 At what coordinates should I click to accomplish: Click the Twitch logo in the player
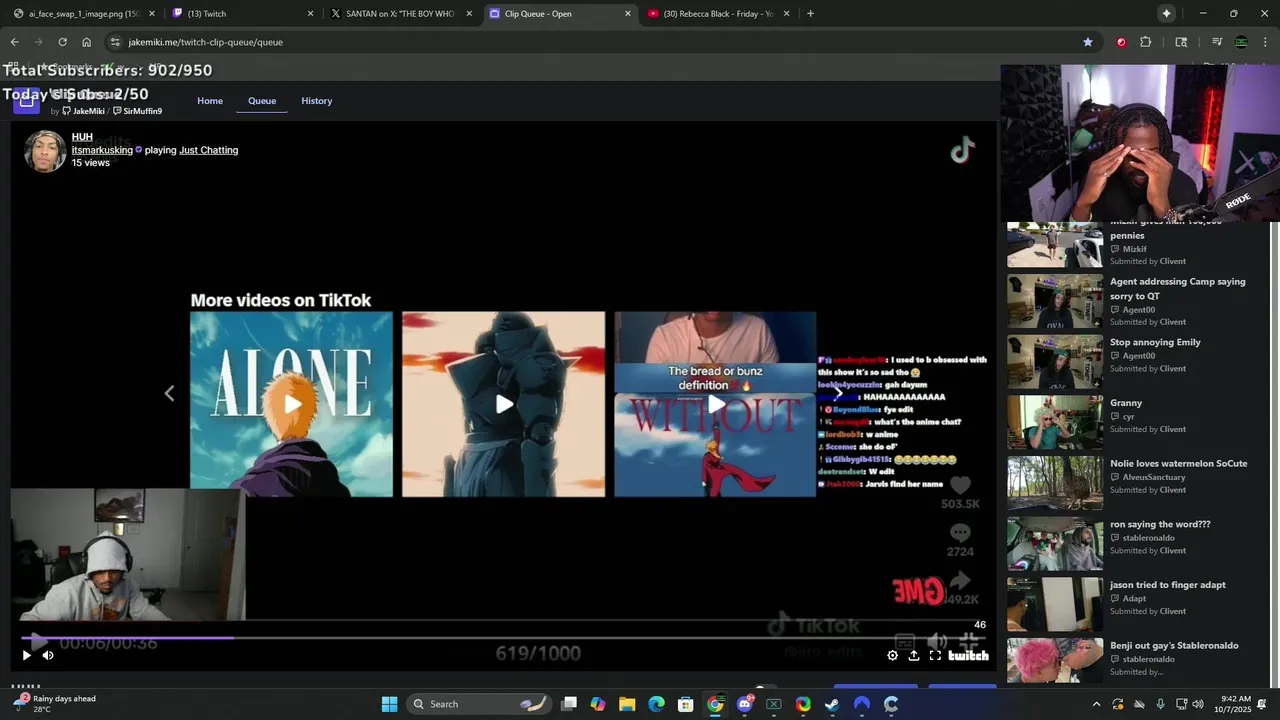(968, 656)
